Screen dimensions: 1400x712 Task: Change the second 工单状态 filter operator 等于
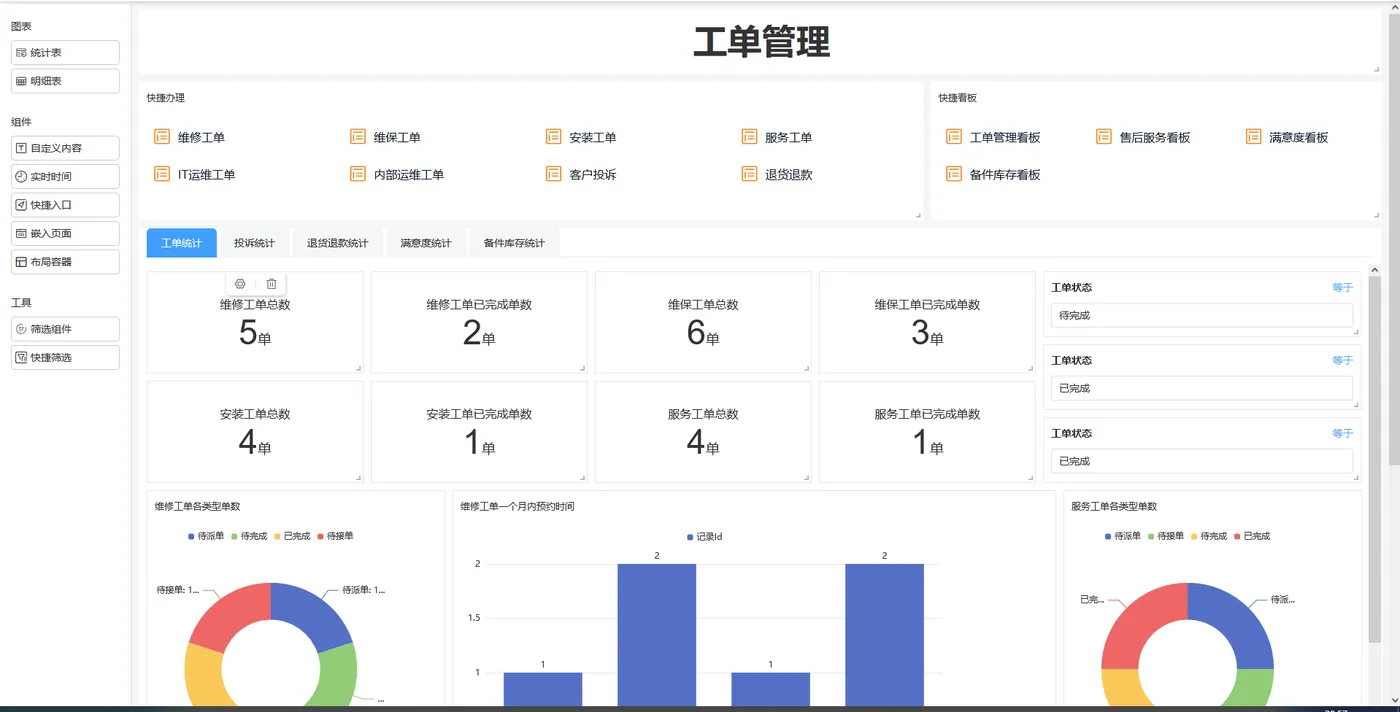pos(1342,360)
